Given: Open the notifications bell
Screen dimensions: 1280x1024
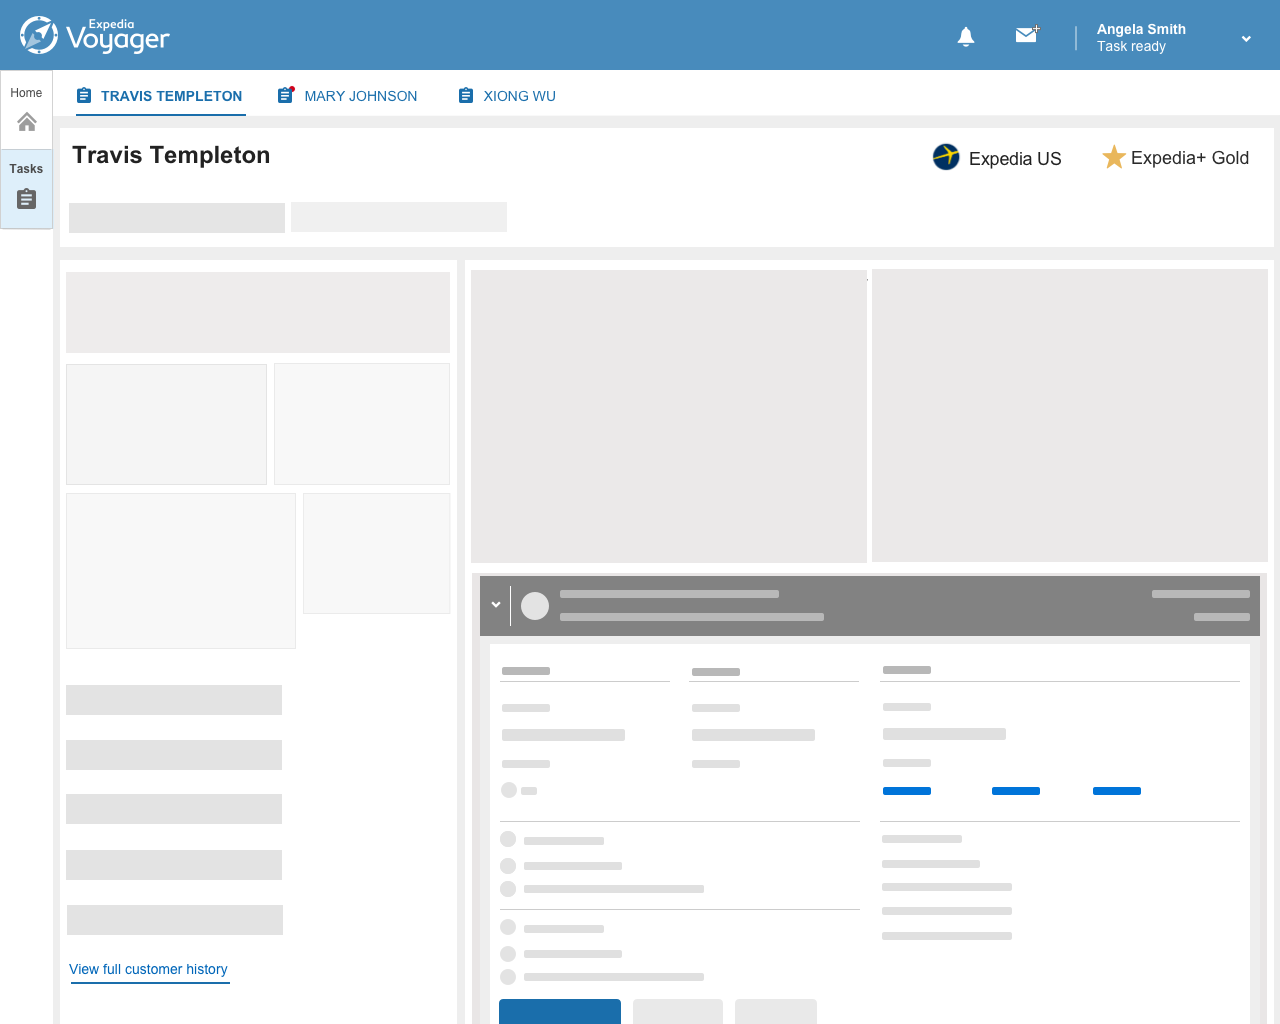Looking at the screenshot, I should coord(965,37).
